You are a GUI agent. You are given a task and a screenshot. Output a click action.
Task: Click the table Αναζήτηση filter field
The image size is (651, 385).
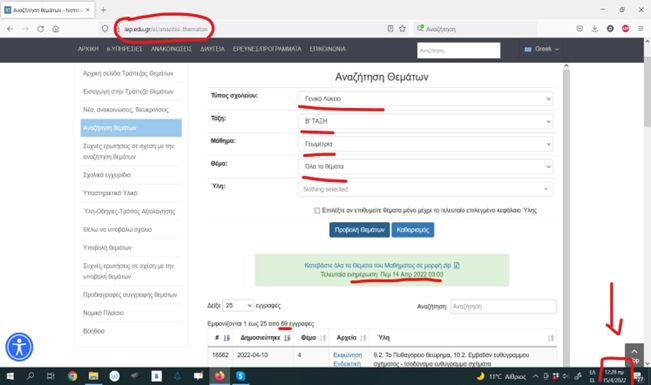[503, 307]
